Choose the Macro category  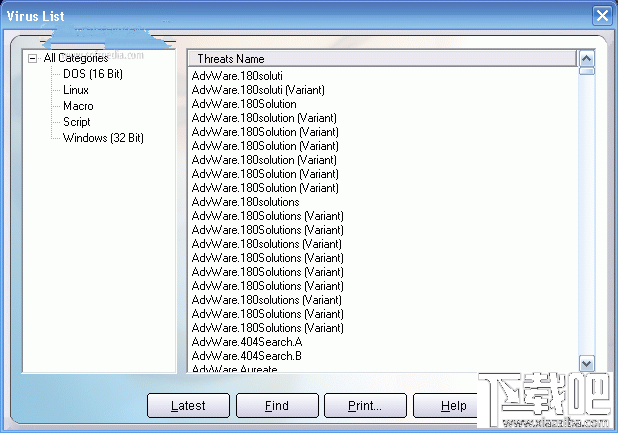click(x=78, y=106)
